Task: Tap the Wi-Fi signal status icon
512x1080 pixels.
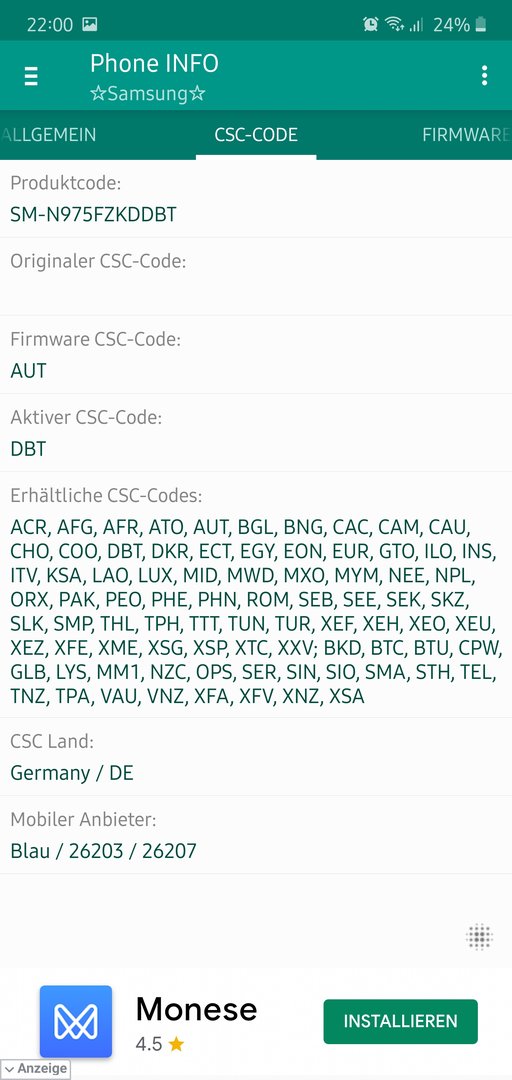Action: 394,25
